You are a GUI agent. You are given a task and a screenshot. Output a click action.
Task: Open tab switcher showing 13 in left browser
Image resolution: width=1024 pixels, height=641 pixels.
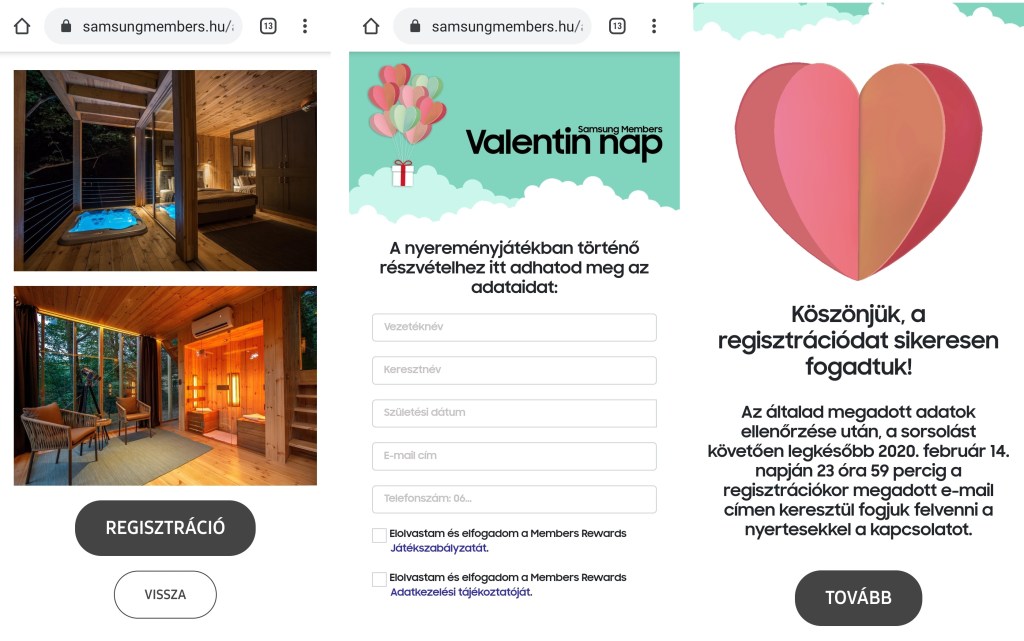(x=268, y=26)
